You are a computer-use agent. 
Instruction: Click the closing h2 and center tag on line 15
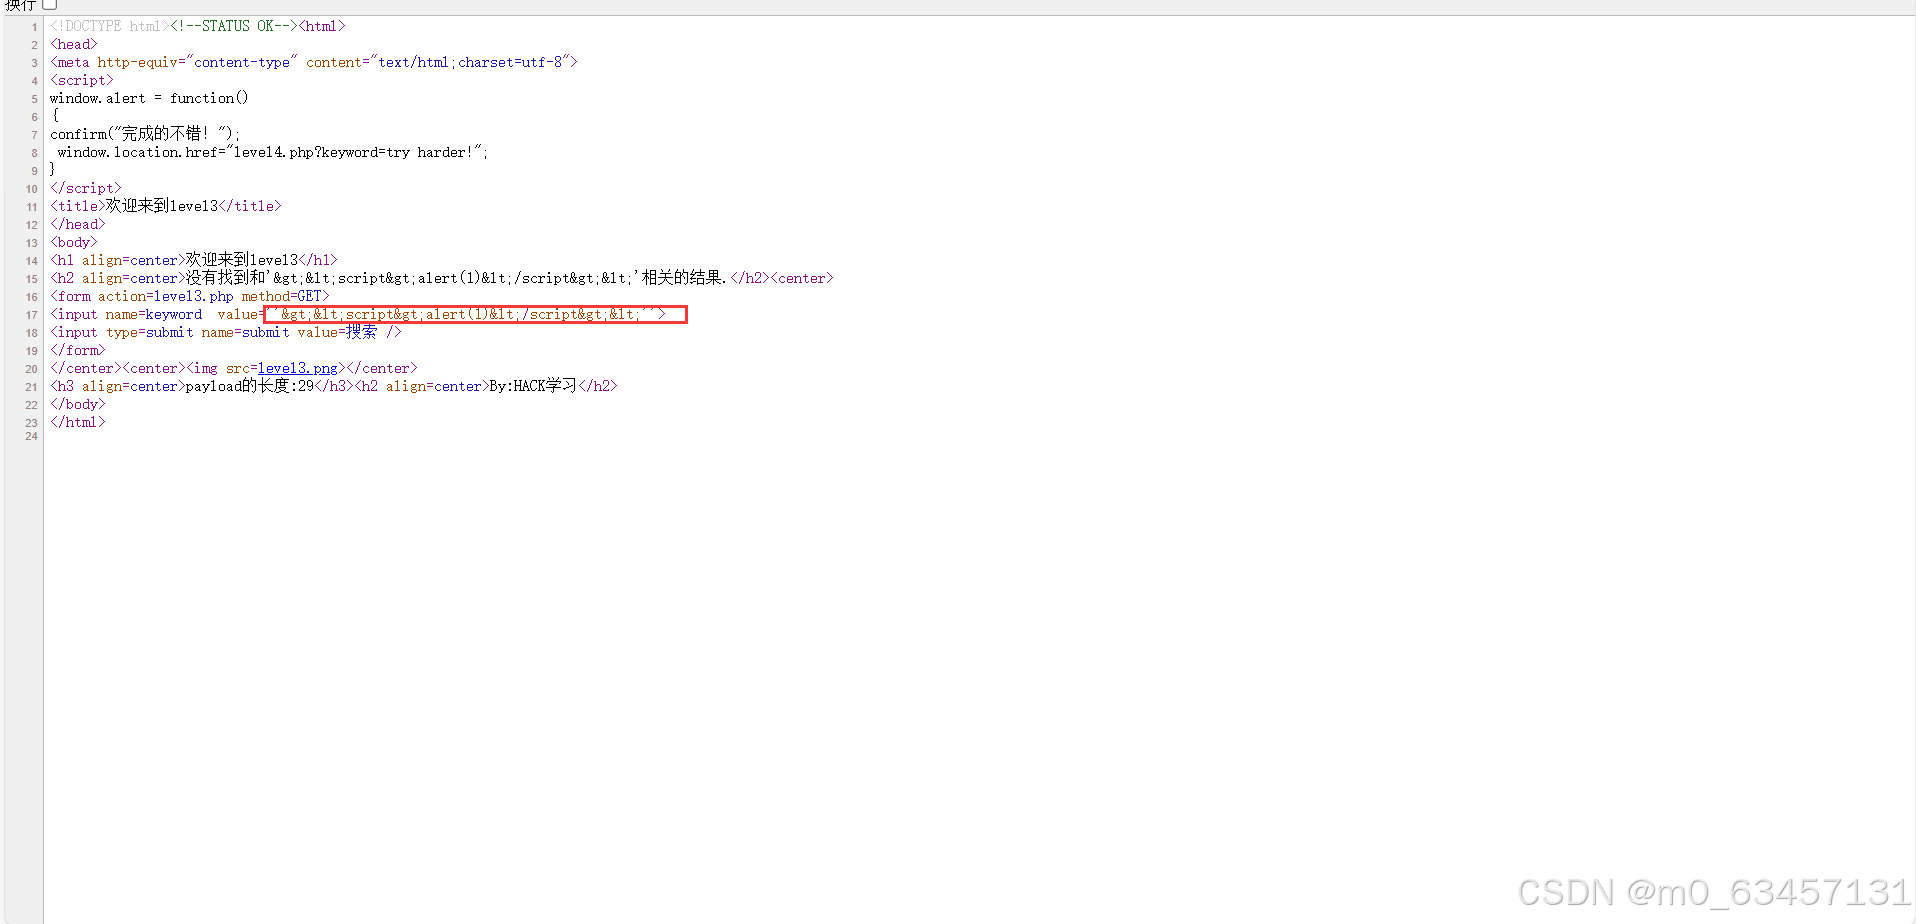782,278
